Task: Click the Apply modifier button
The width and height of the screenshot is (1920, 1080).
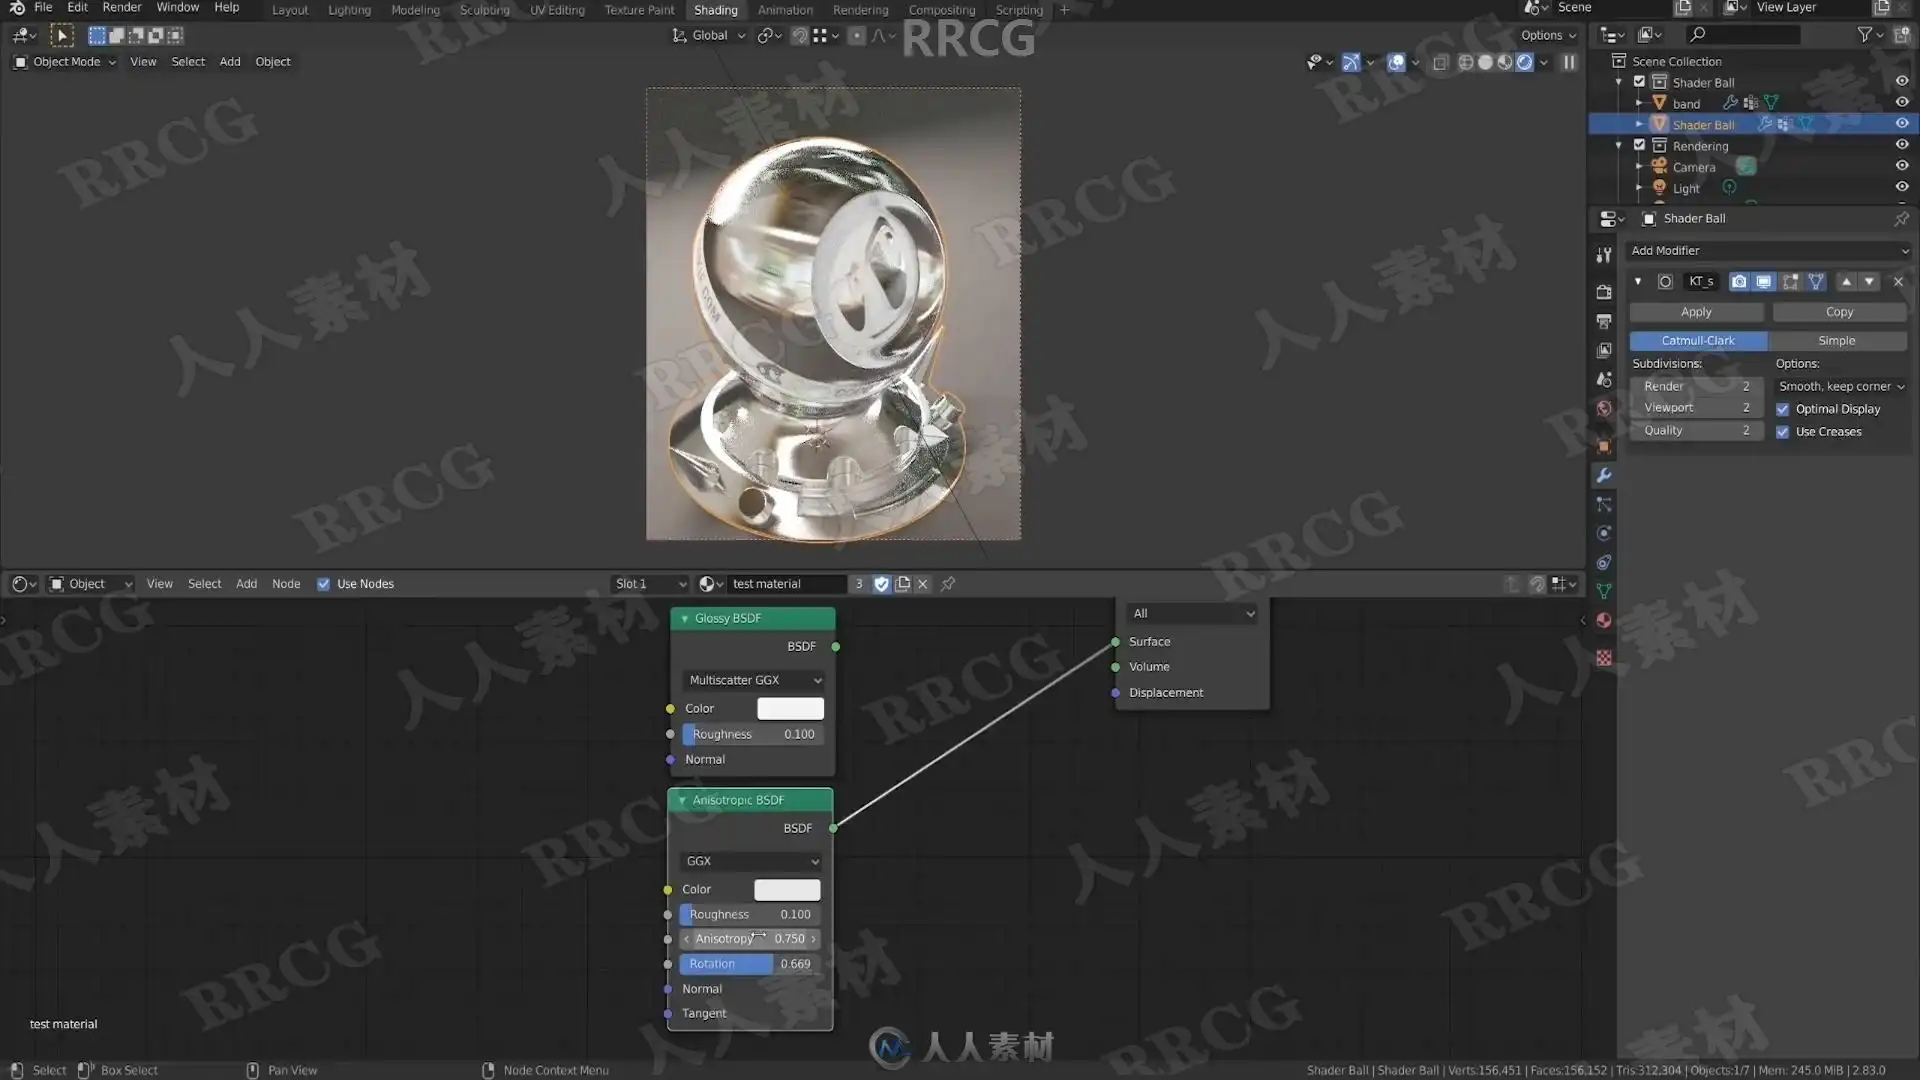Action: coord(1696,312)
